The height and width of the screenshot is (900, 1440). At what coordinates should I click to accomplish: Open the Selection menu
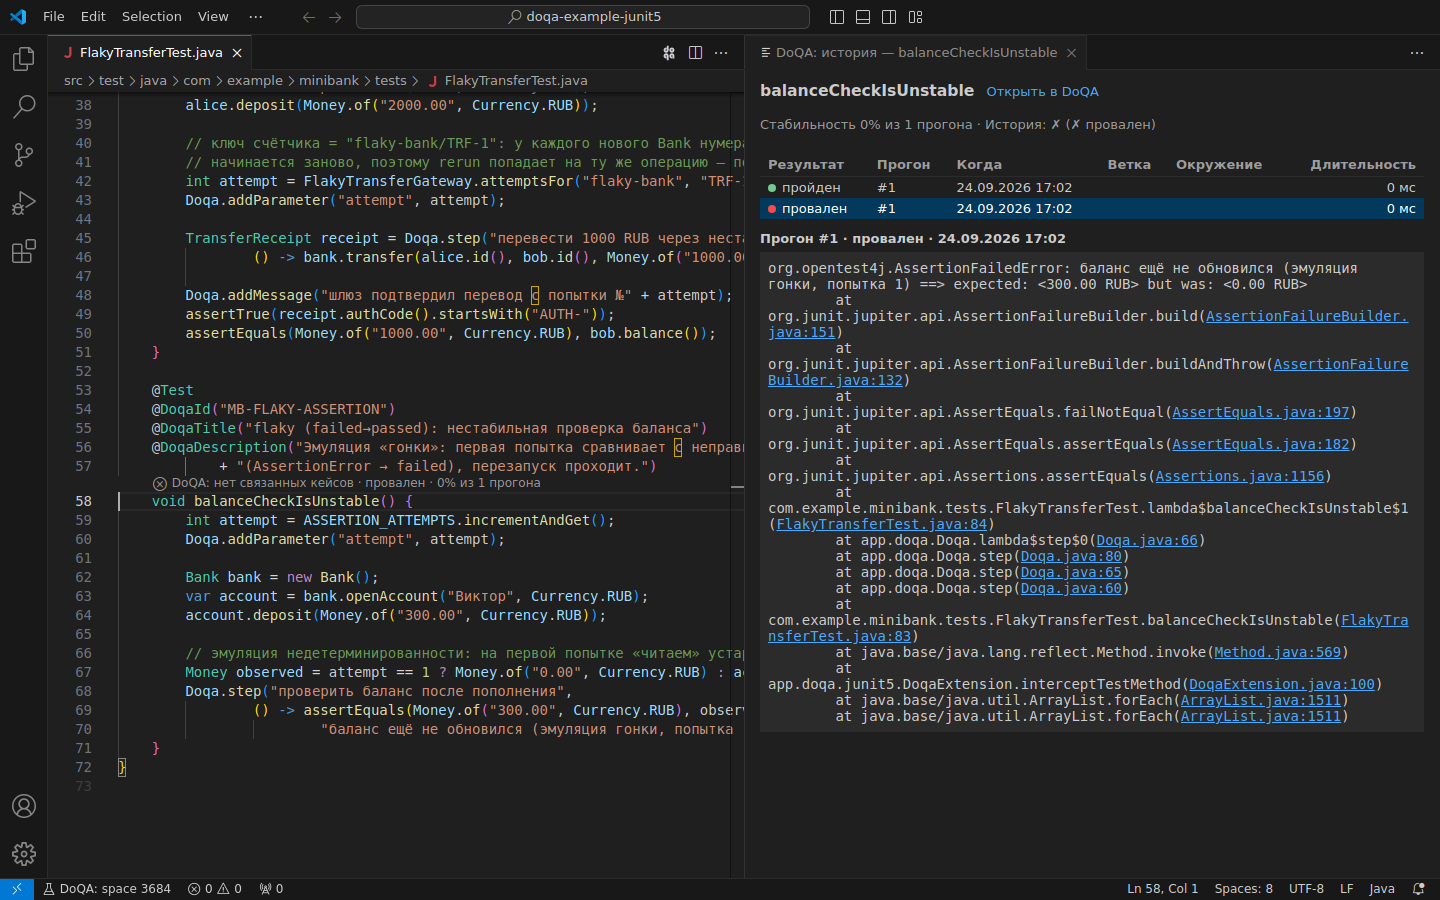click(152, 17)
